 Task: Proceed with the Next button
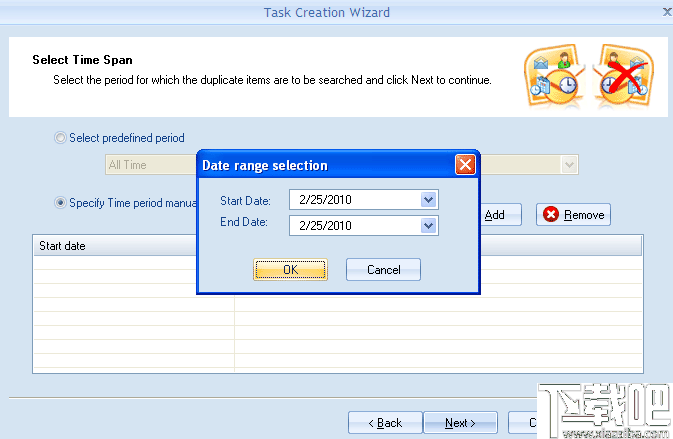coord(460,423)
